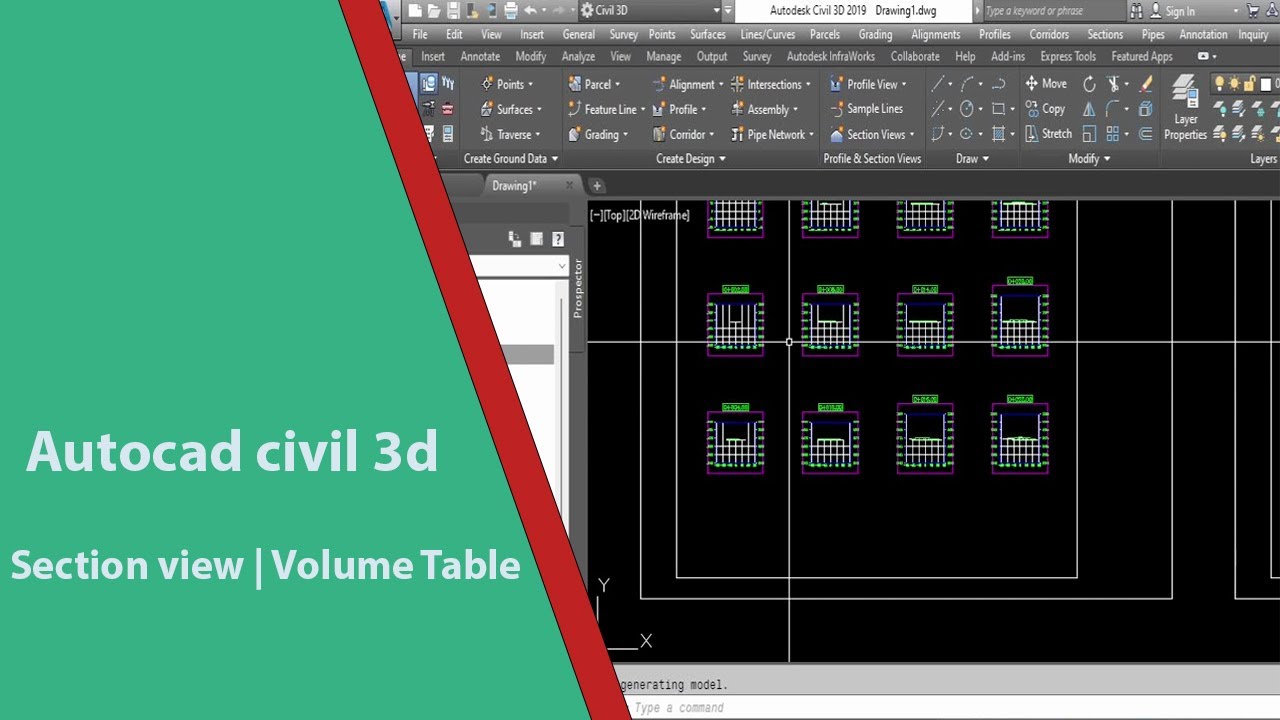This screenshot has height=720, width=1280.
Task: Close the Drawing1* tab
Action: [x=570, y=186]
